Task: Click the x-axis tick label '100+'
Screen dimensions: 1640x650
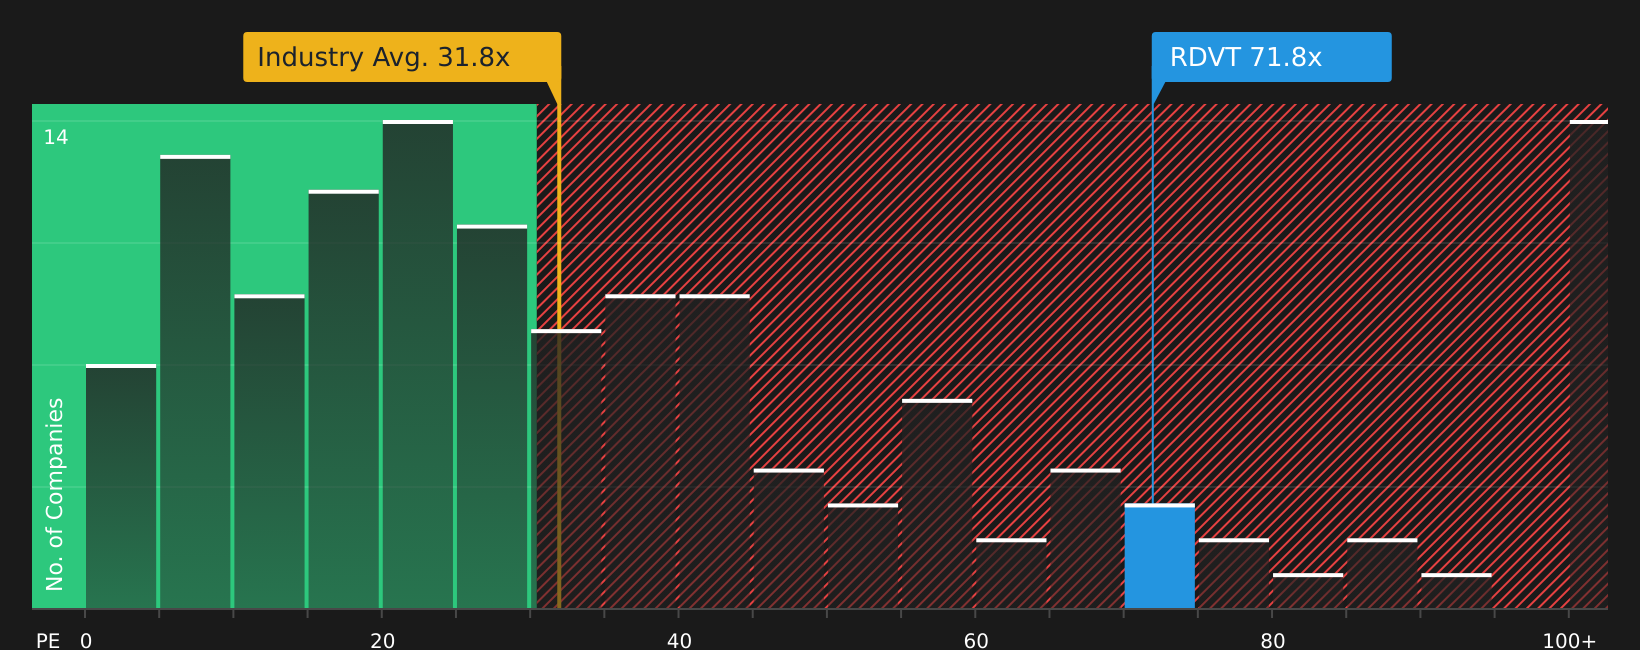Action: click(x=1569, y=641)
